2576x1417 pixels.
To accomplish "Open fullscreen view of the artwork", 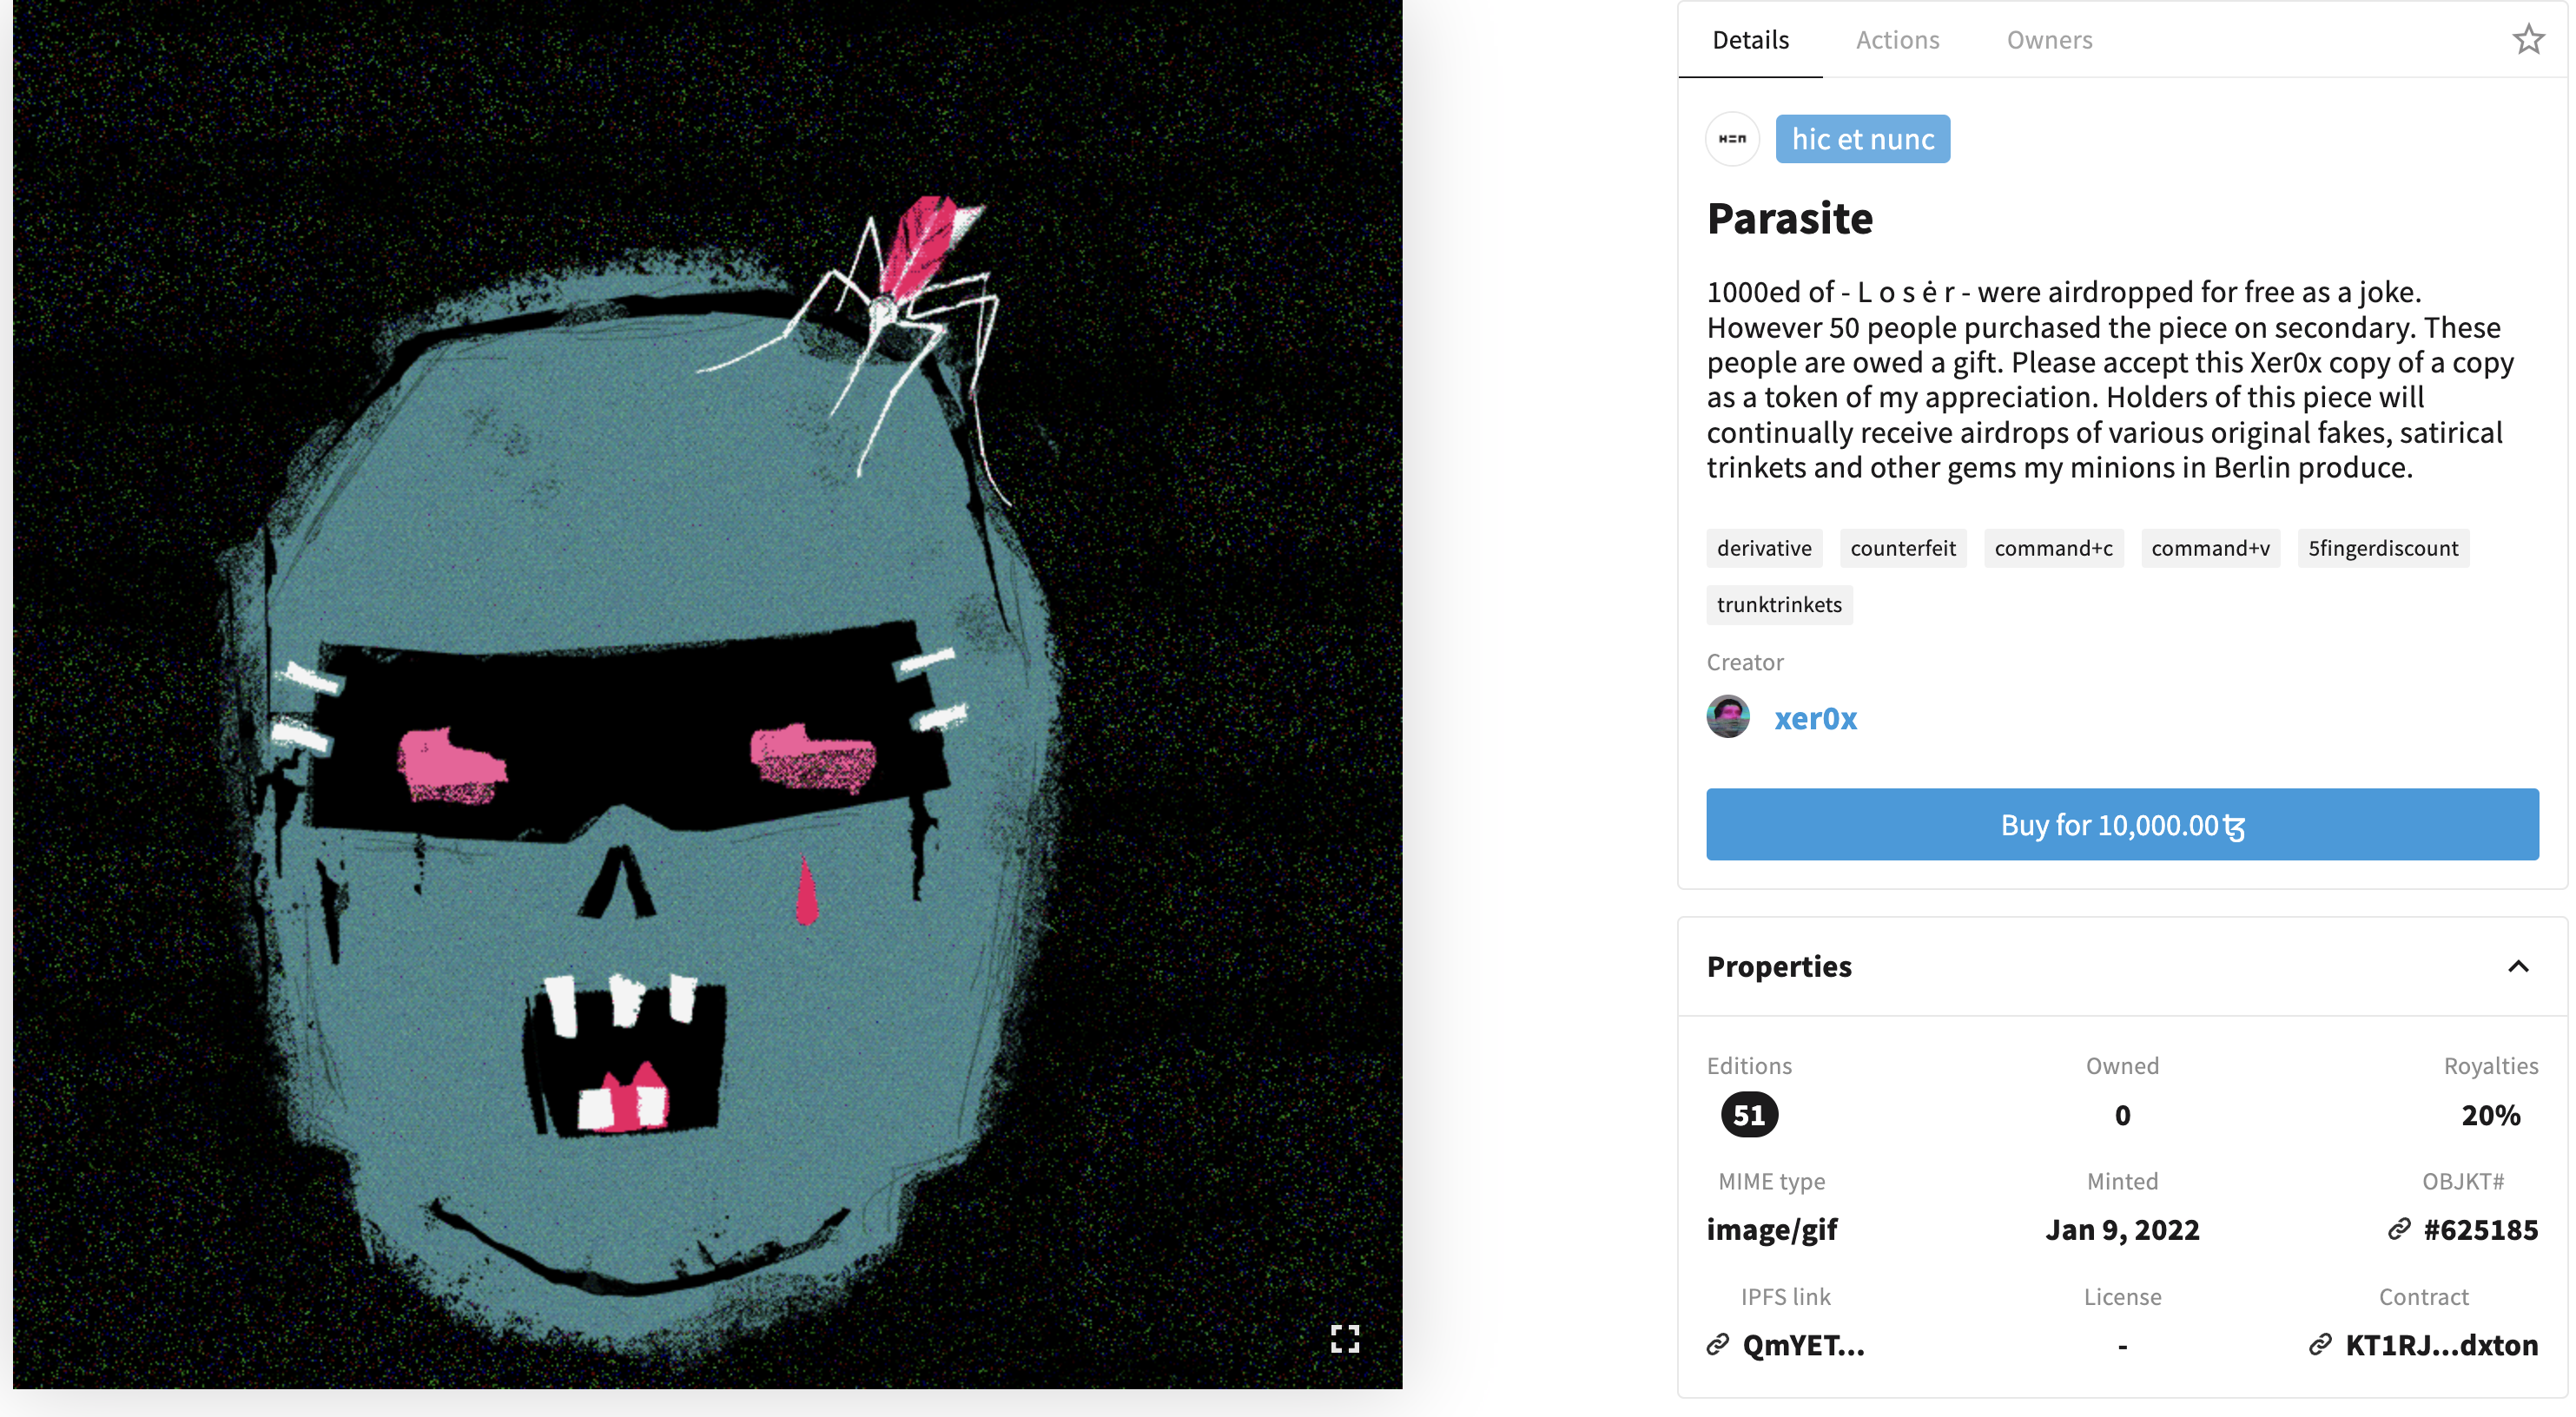I will pos(1345,1338).
